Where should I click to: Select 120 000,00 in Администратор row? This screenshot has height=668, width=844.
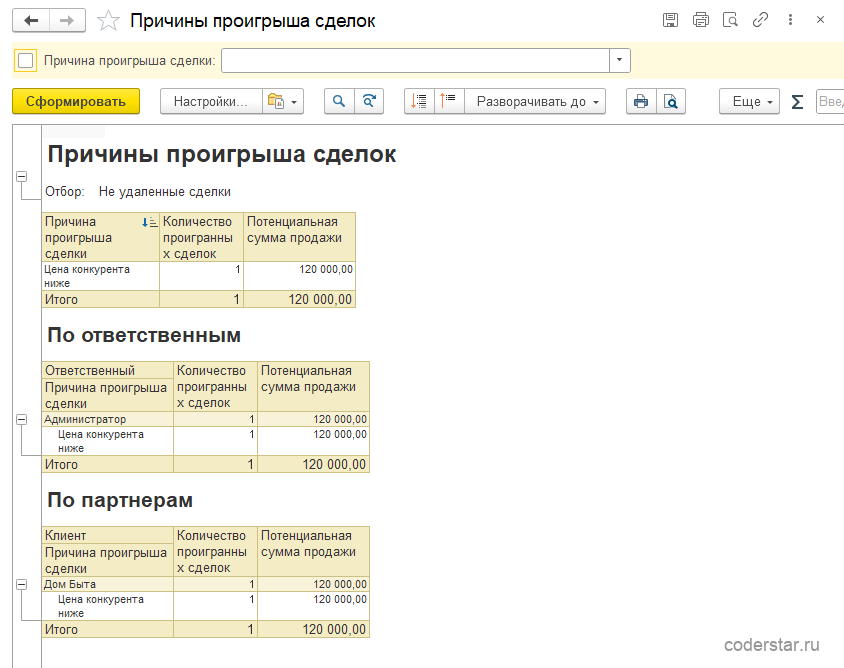click(x=313, y=419)
